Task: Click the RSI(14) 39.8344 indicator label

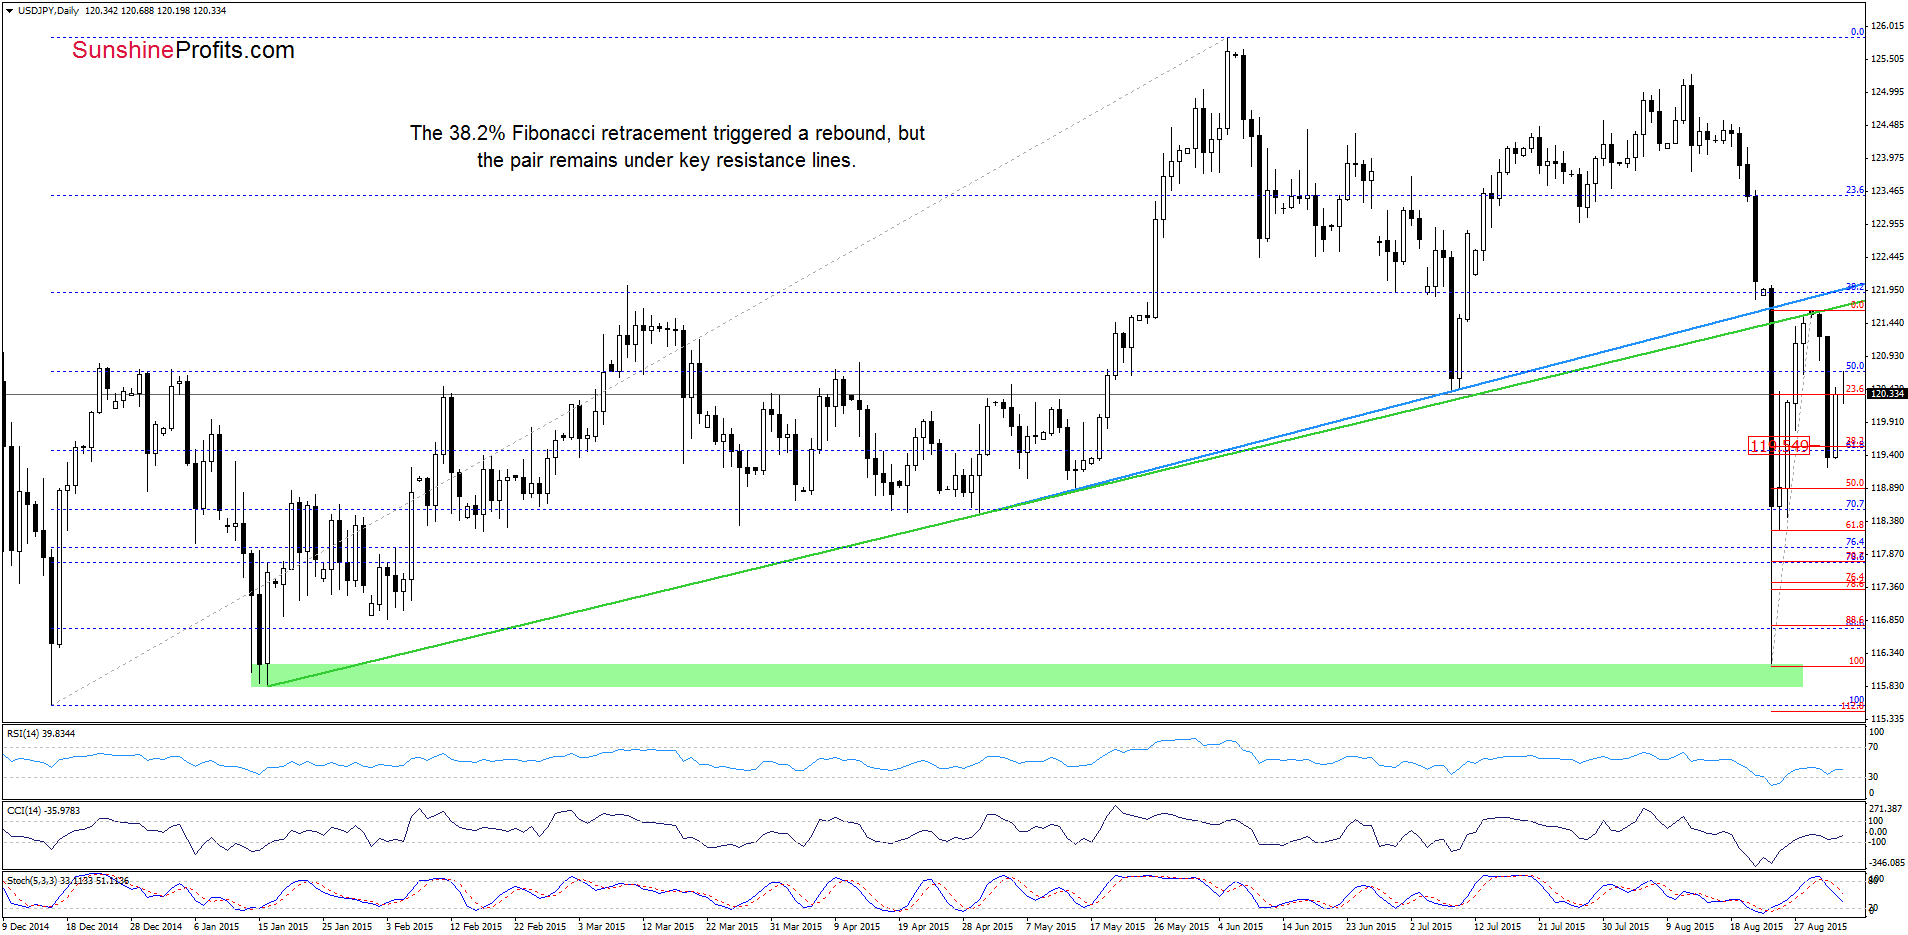Action: (41, 734)
